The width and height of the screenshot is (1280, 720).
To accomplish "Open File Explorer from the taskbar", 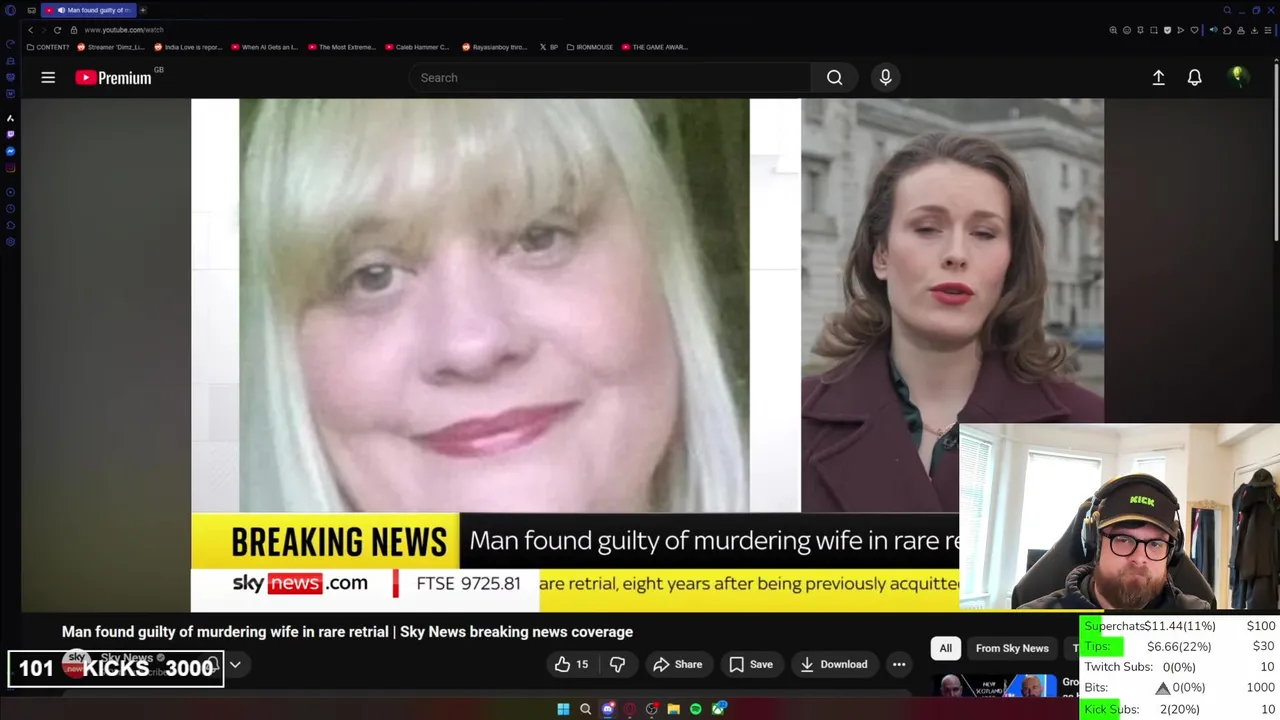I will click(x=673, y=709).
